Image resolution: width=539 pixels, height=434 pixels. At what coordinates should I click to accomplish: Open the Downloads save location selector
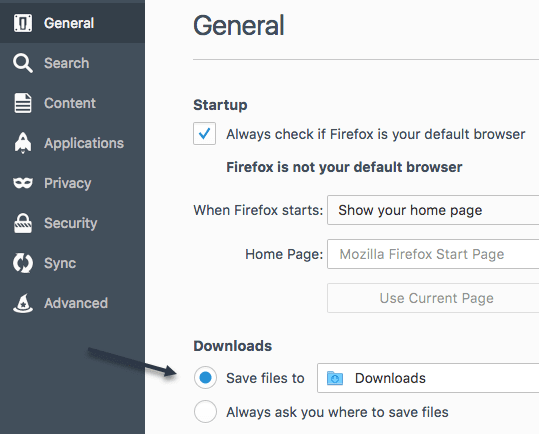[428, 378]
